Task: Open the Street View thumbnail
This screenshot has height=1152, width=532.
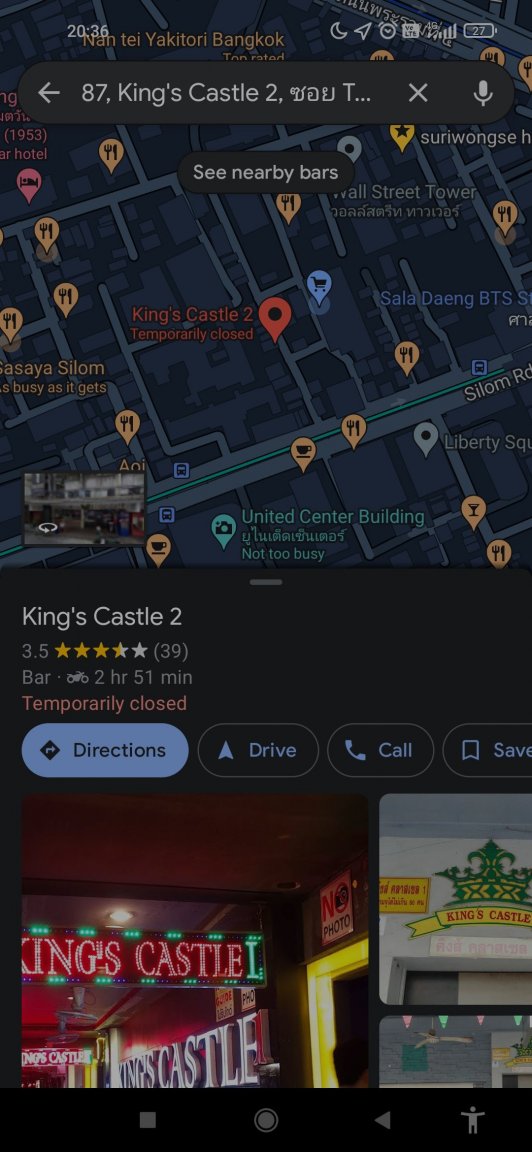Action: (85, 508)
